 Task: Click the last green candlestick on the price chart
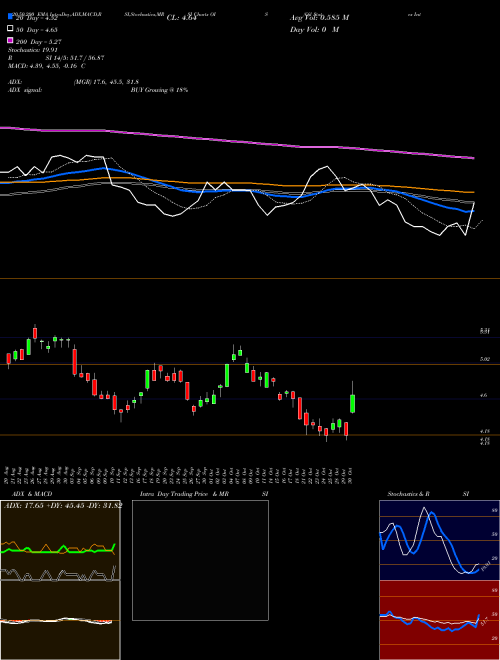tap(352, 403)
